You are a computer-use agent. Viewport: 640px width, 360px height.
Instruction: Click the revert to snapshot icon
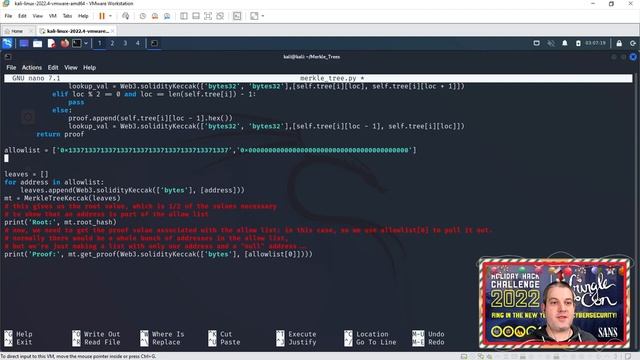click(155, 16)
